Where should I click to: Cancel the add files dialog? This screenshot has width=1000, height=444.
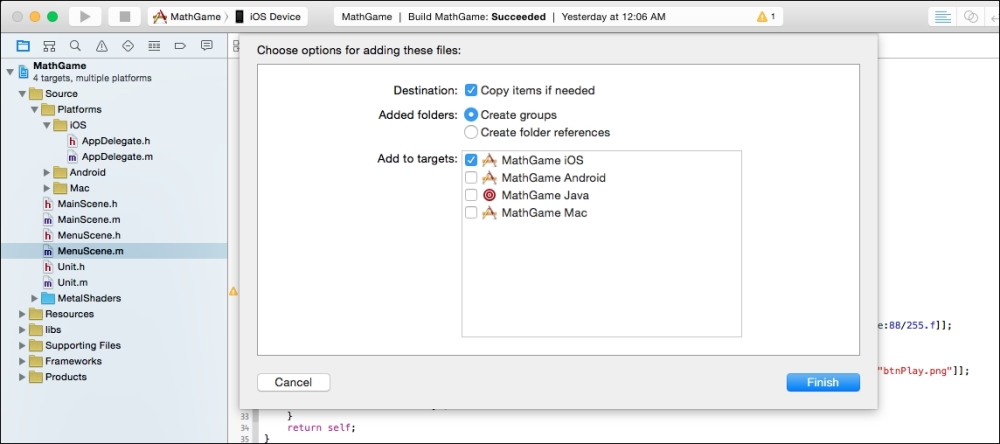(x=293, y=382)
